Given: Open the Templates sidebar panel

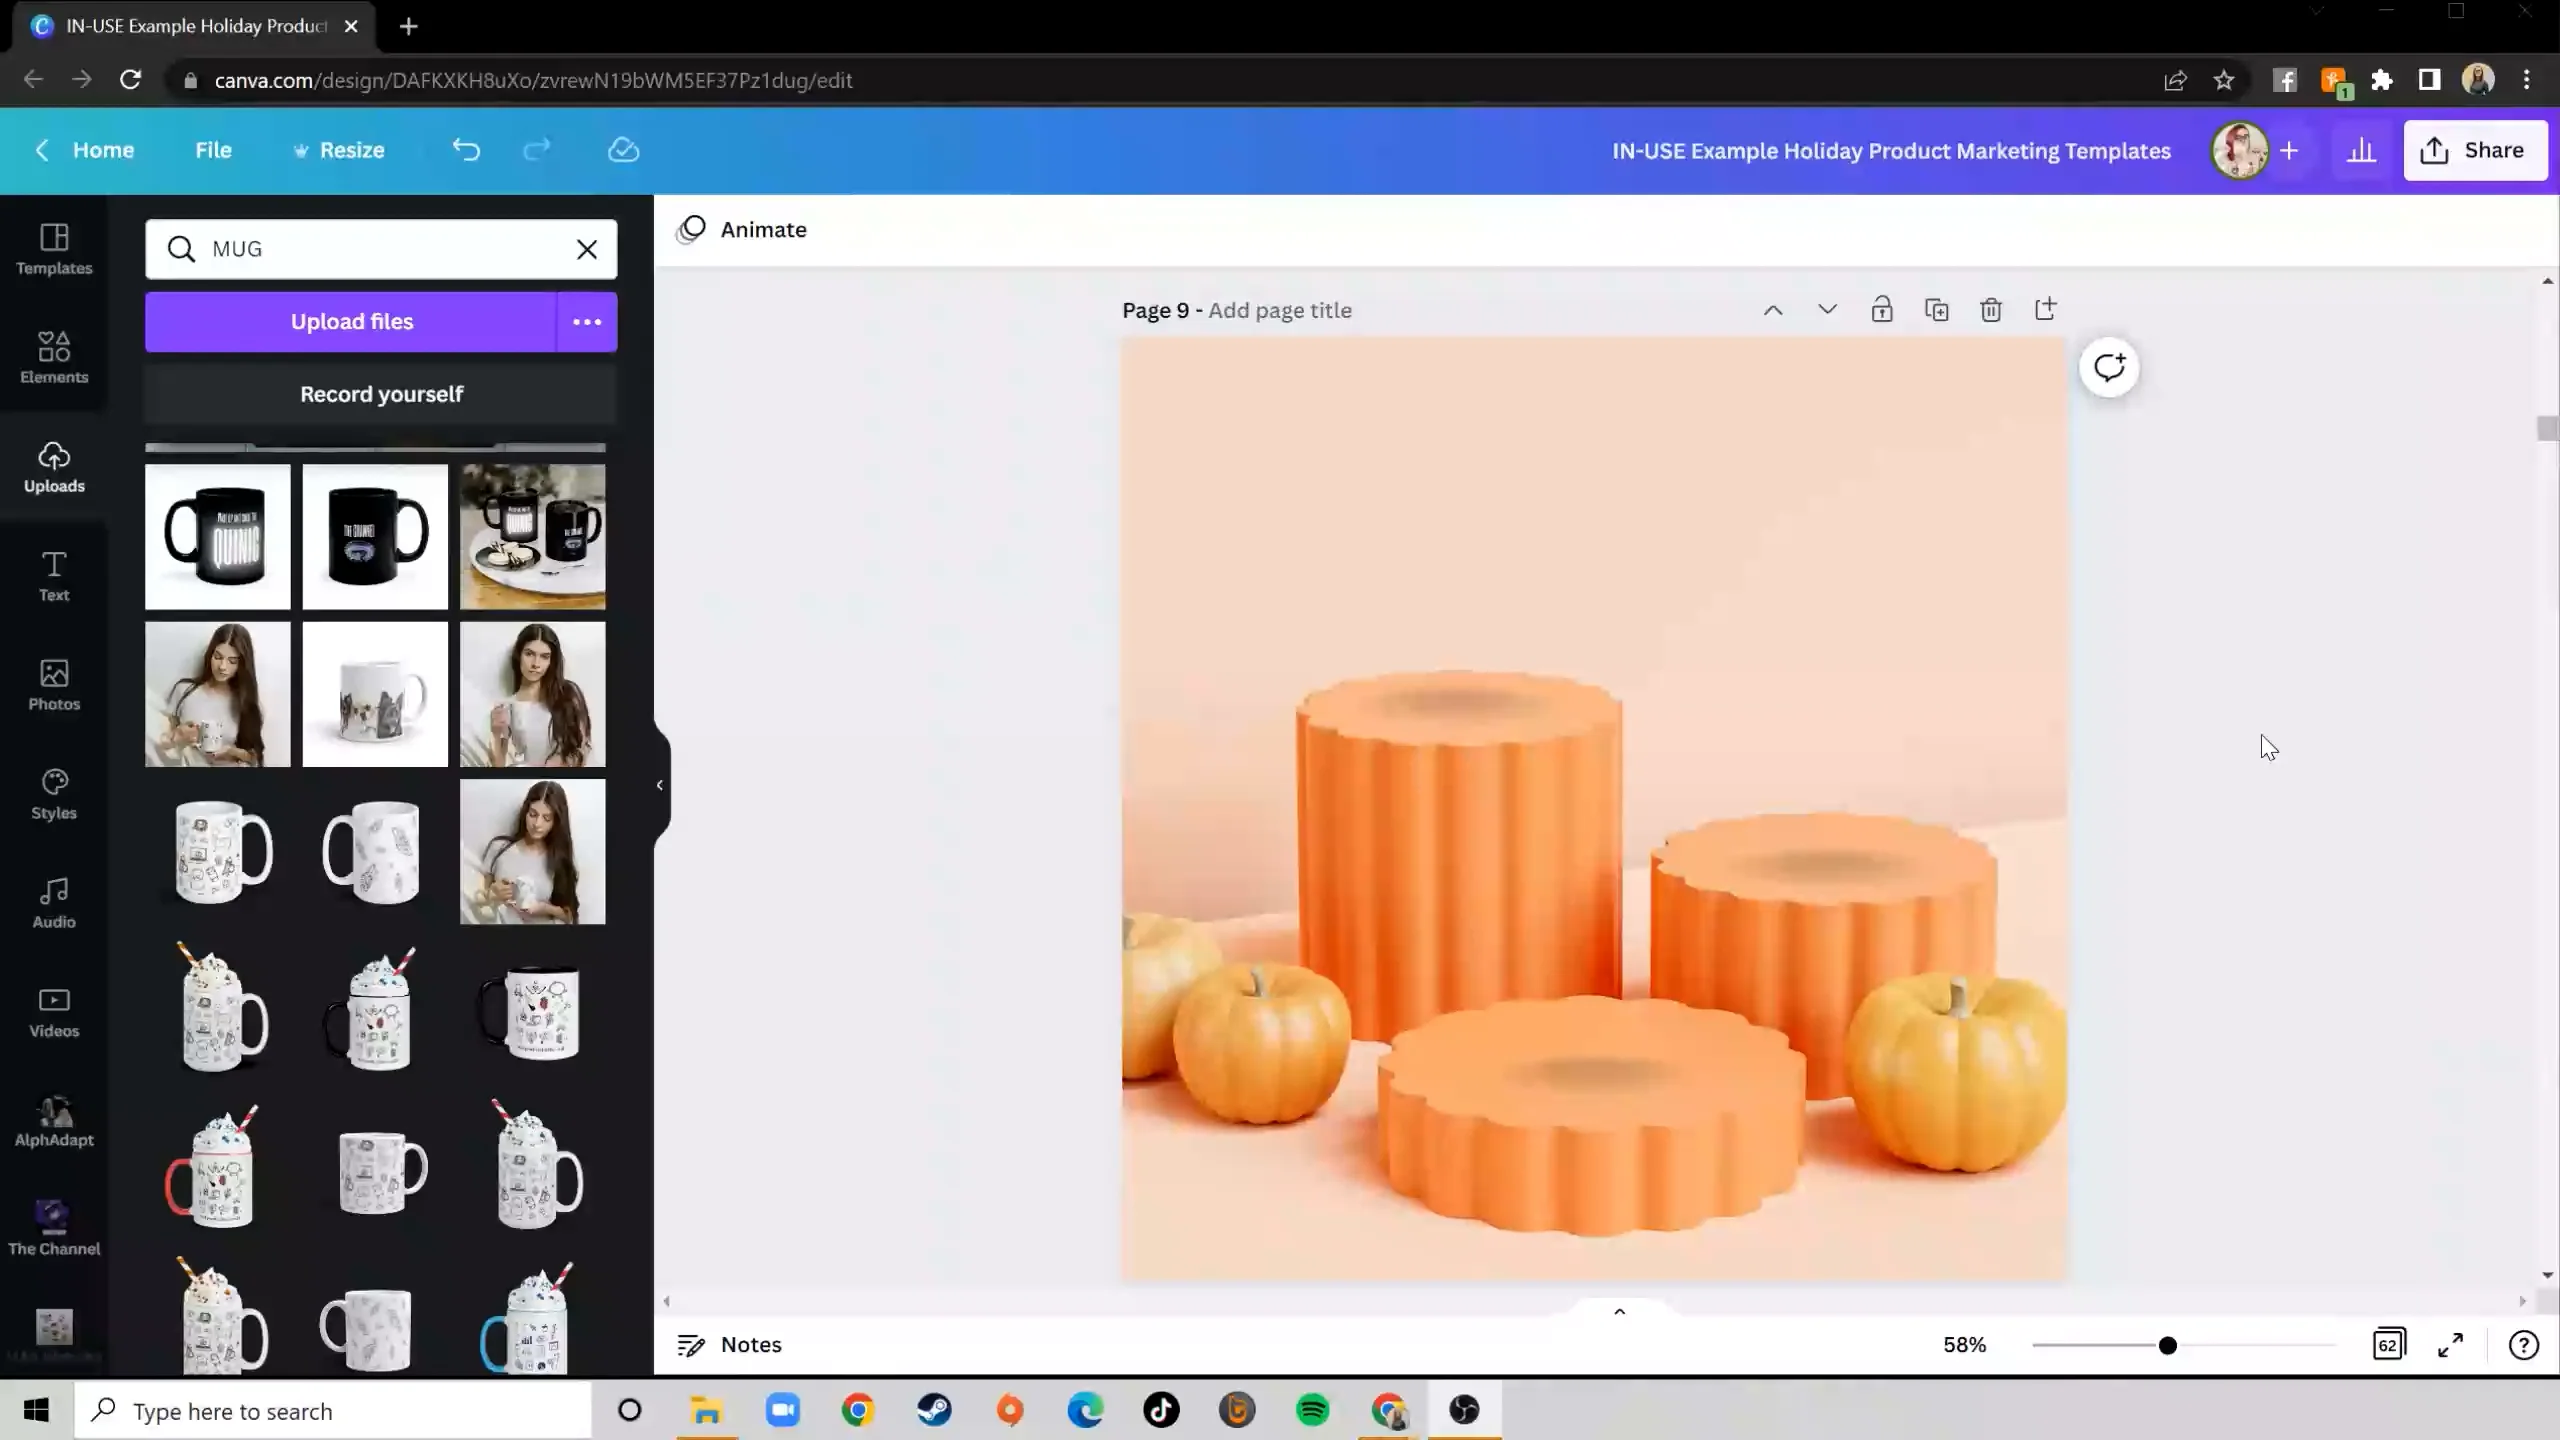Looking at the screenshot, I should (54, 249).
